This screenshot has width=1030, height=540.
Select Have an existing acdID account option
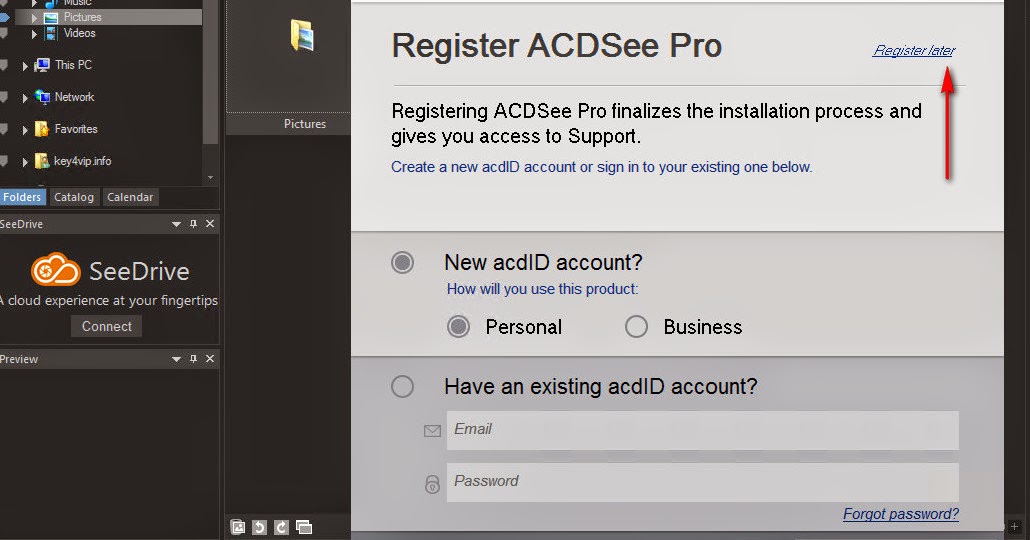(403, 386)
